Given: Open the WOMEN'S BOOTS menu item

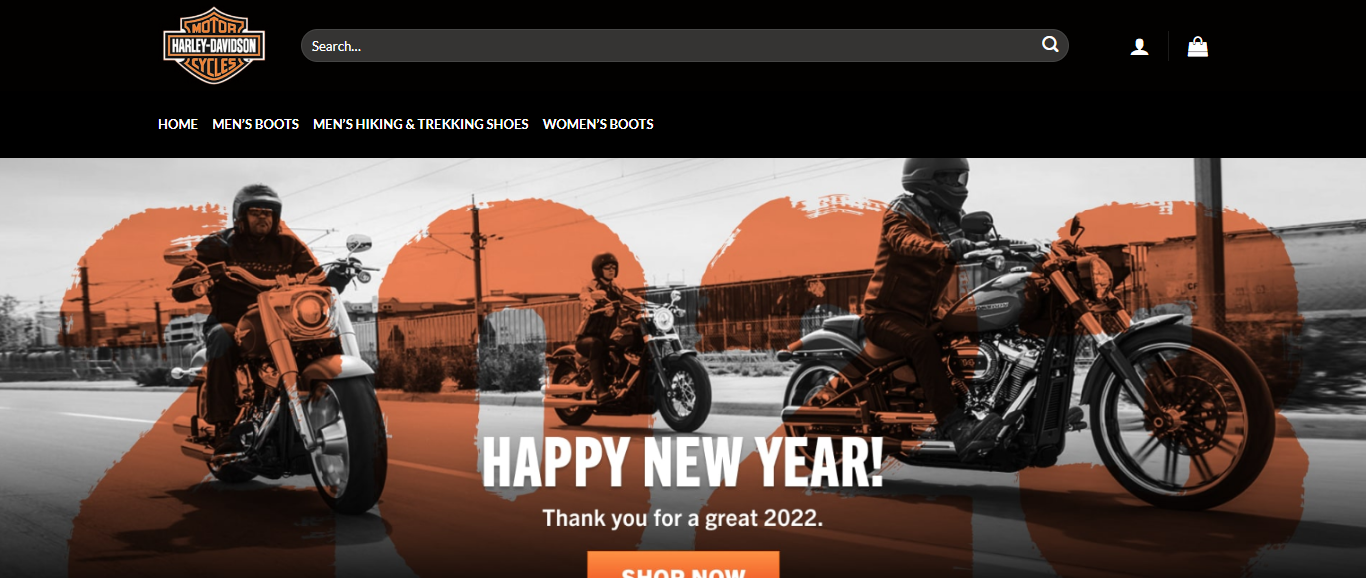Looking at the screenshot, I should (598, 124).
